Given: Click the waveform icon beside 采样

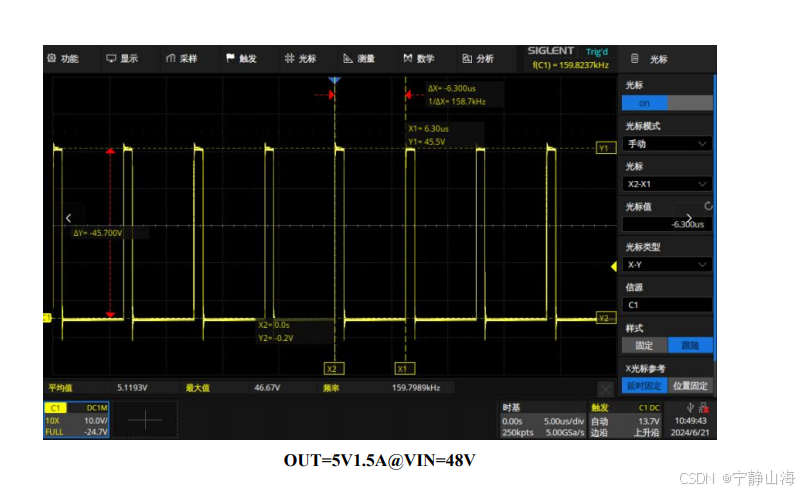Looking at the screenshot, I should [x=170, y=58].
